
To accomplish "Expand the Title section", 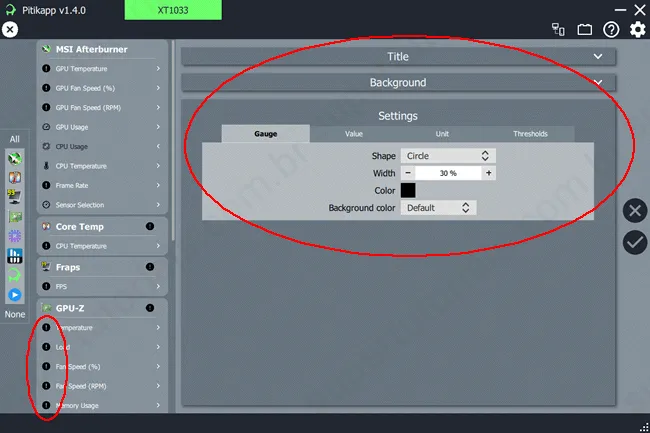I will point(398,57).
